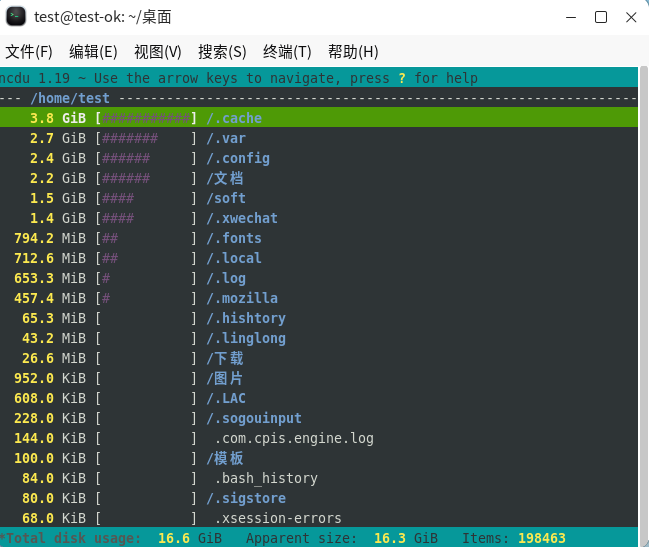The height and width of the screenshot is (547, 649).
Task: Select the /.sogouinput directory row
Action: [x=319, y=418]
